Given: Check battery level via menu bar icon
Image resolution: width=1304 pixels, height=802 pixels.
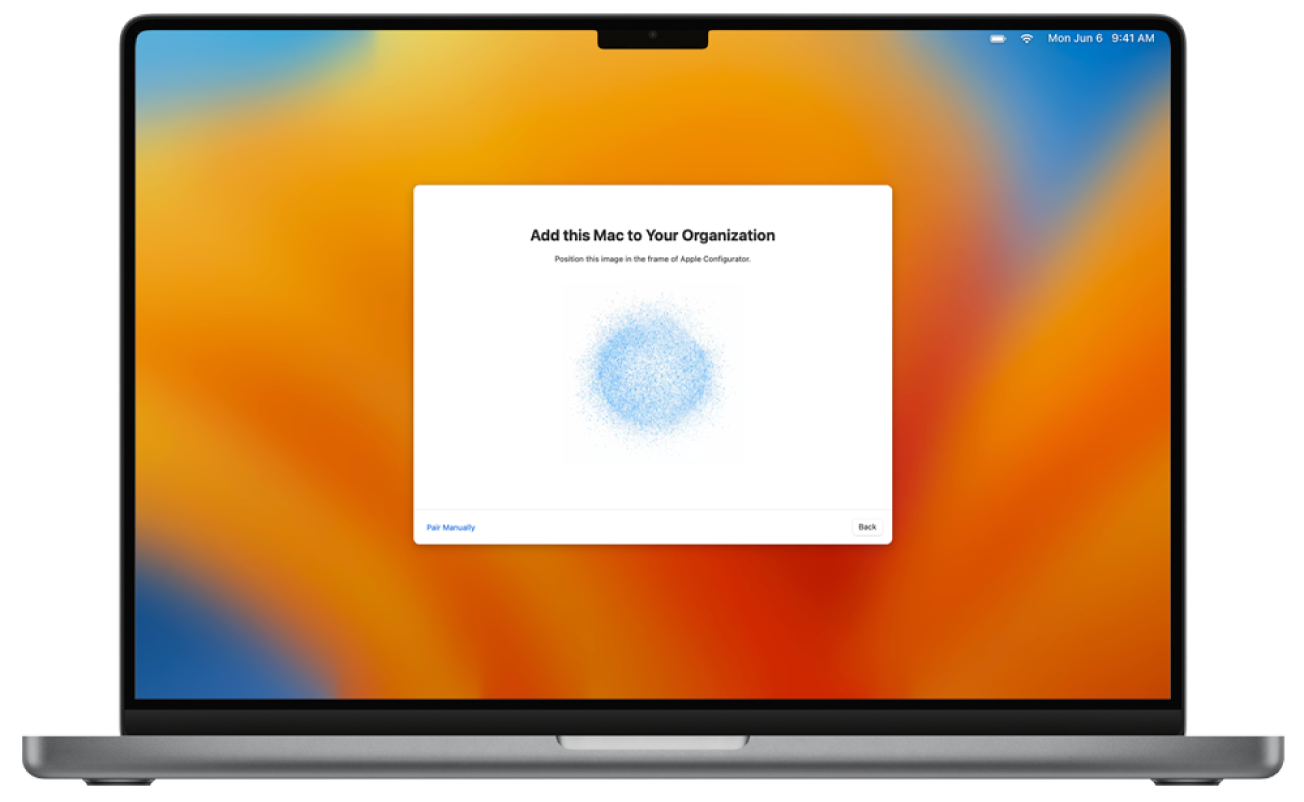Looking at the screenshot, I should point(996,39).
